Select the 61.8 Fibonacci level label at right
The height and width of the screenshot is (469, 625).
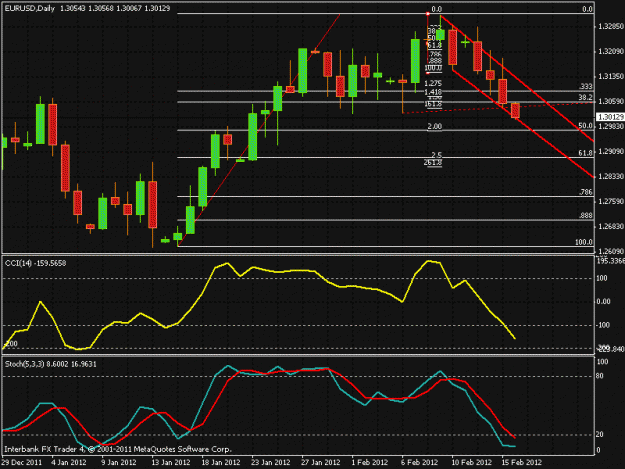[x=586, y=153]
